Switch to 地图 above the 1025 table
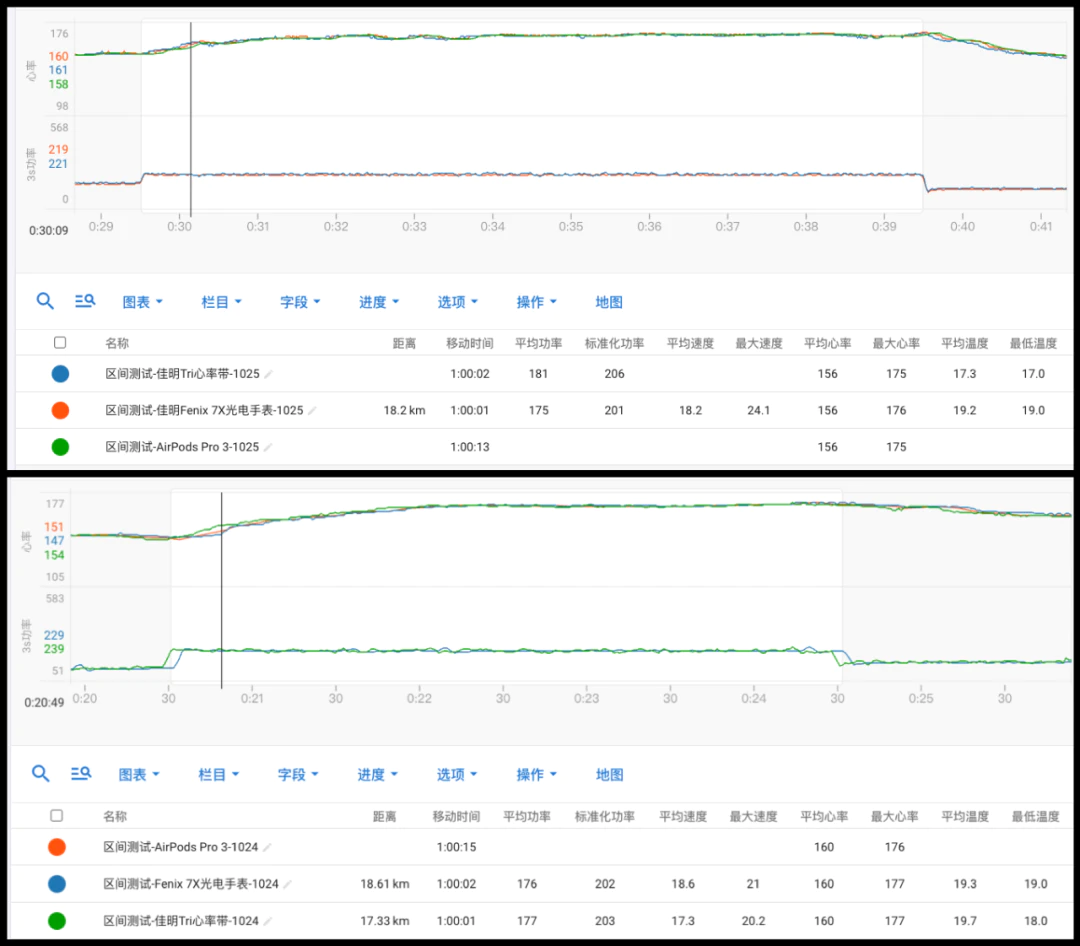This screenshot has width=1080, height=946. click(609, 302)
